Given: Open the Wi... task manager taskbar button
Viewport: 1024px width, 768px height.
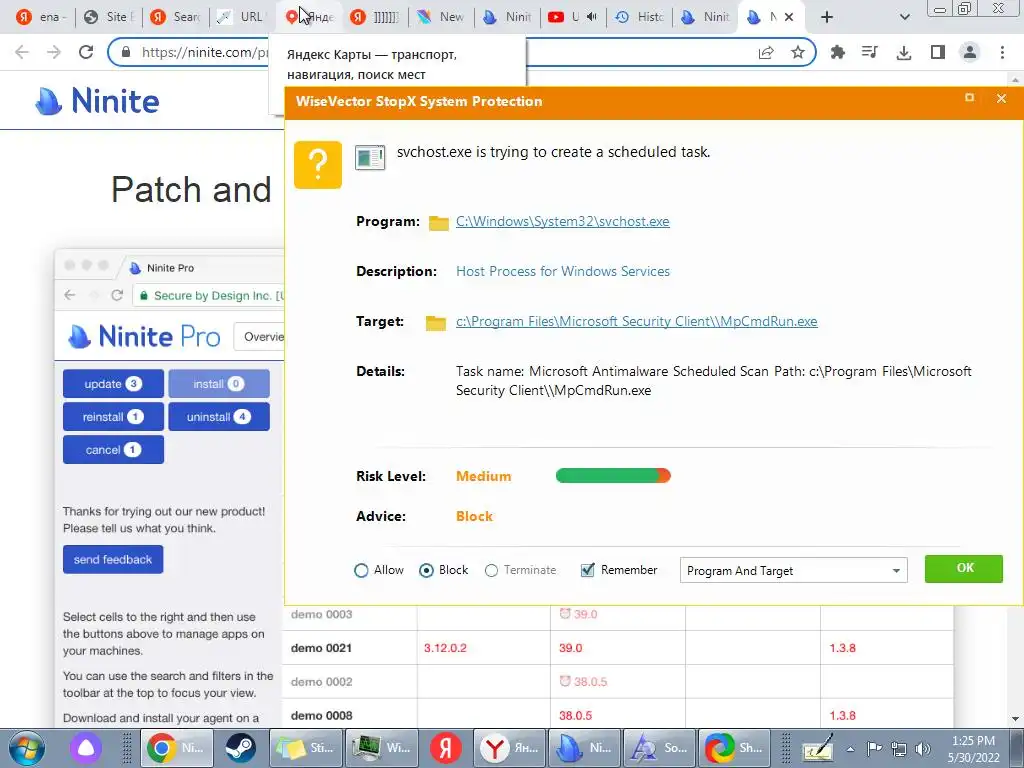Looking at the screenshot, I should [x=381, y=748].
